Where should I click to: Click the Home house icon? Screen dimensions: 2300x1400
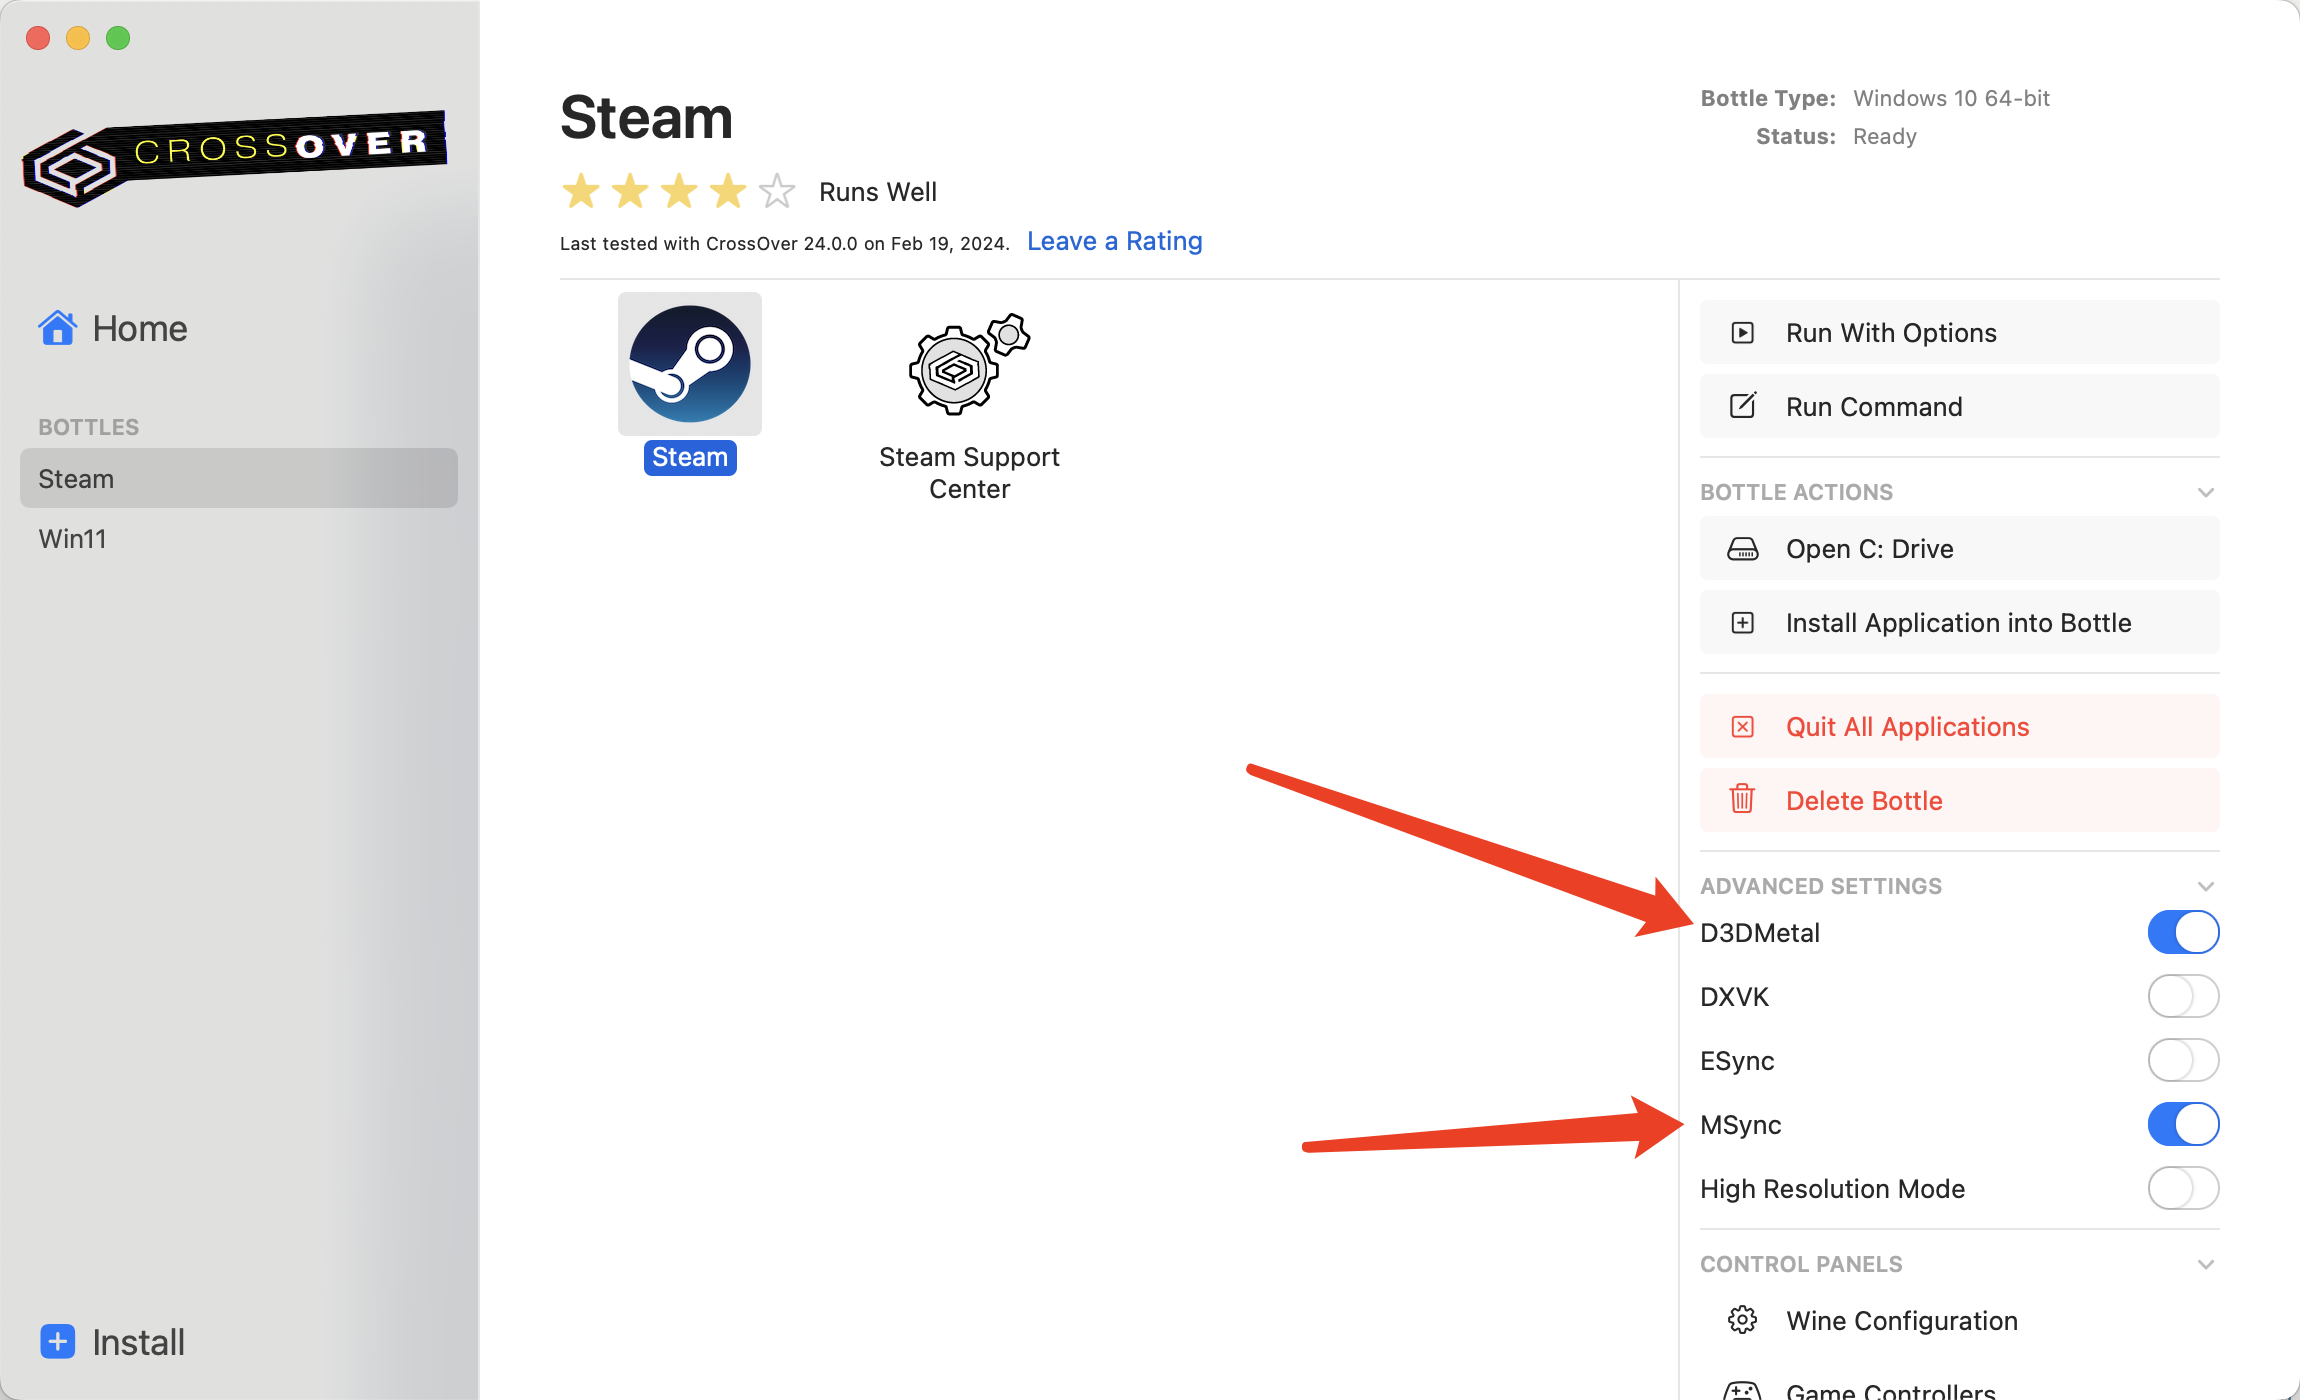click(x=58, y=328)
